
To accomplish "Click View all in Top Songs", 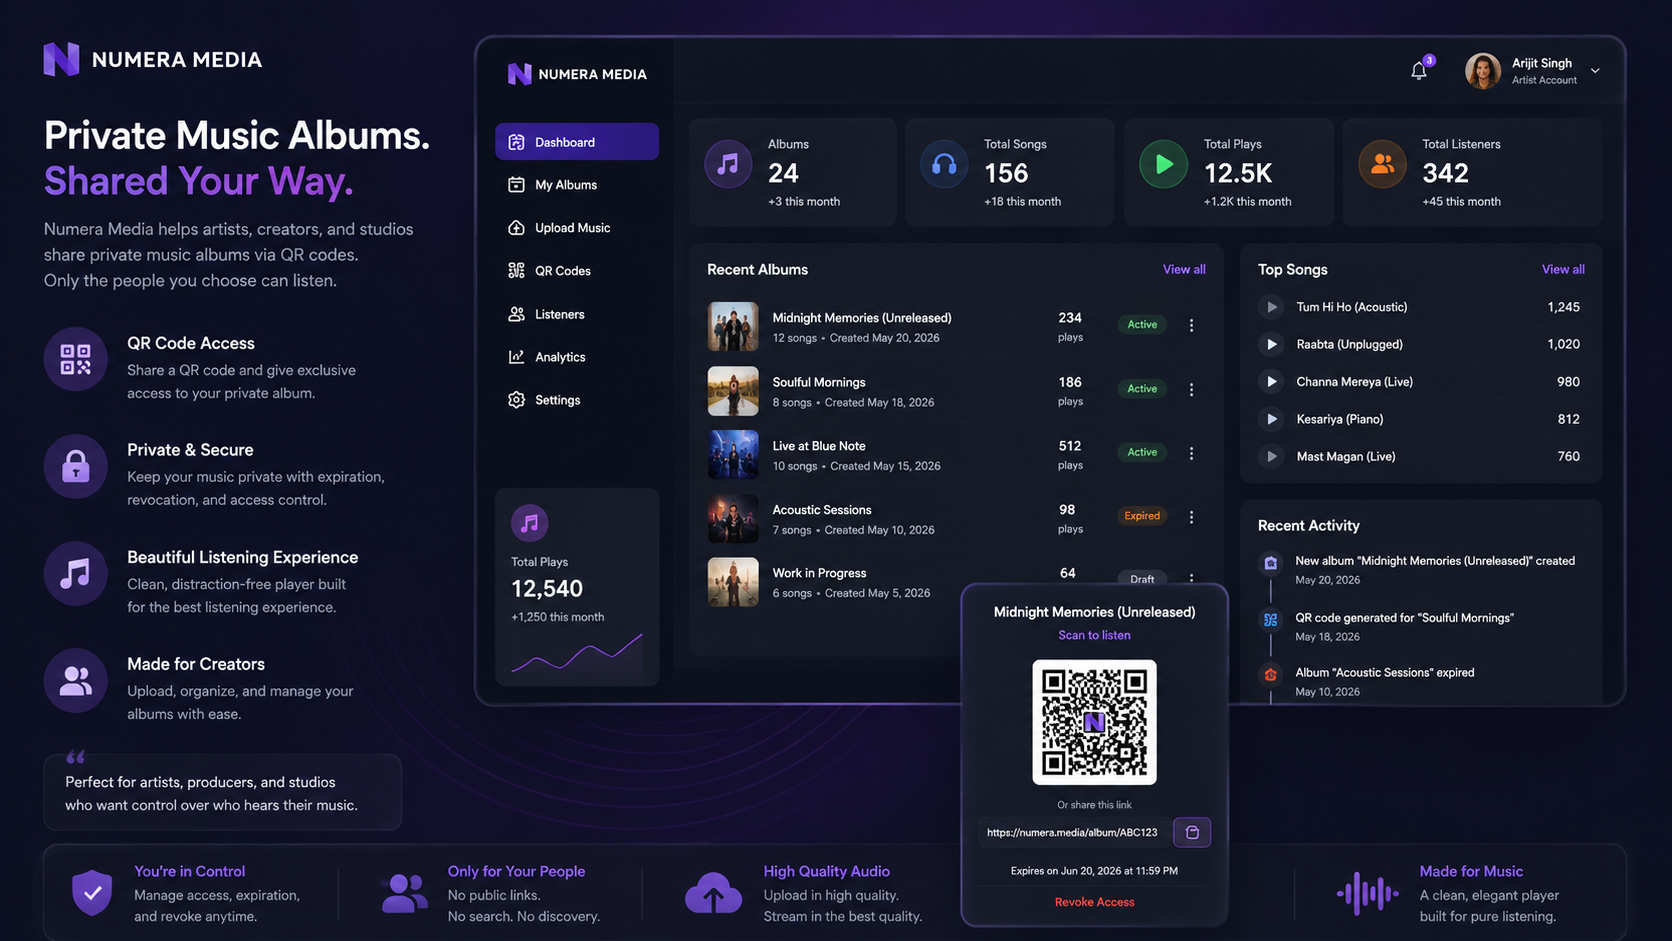I will point(1563,270).
